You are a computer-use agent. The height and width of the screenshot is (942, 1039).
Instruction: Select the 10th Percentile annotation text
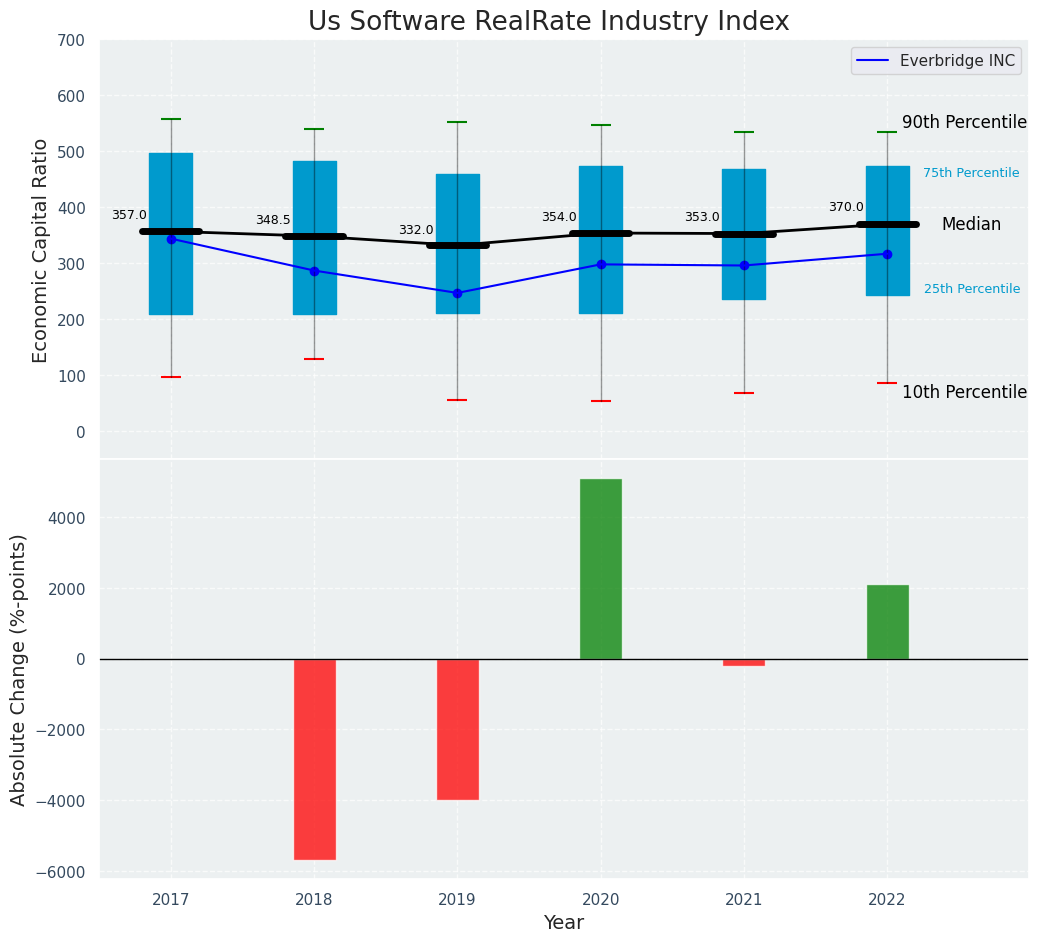click(964, 392)
